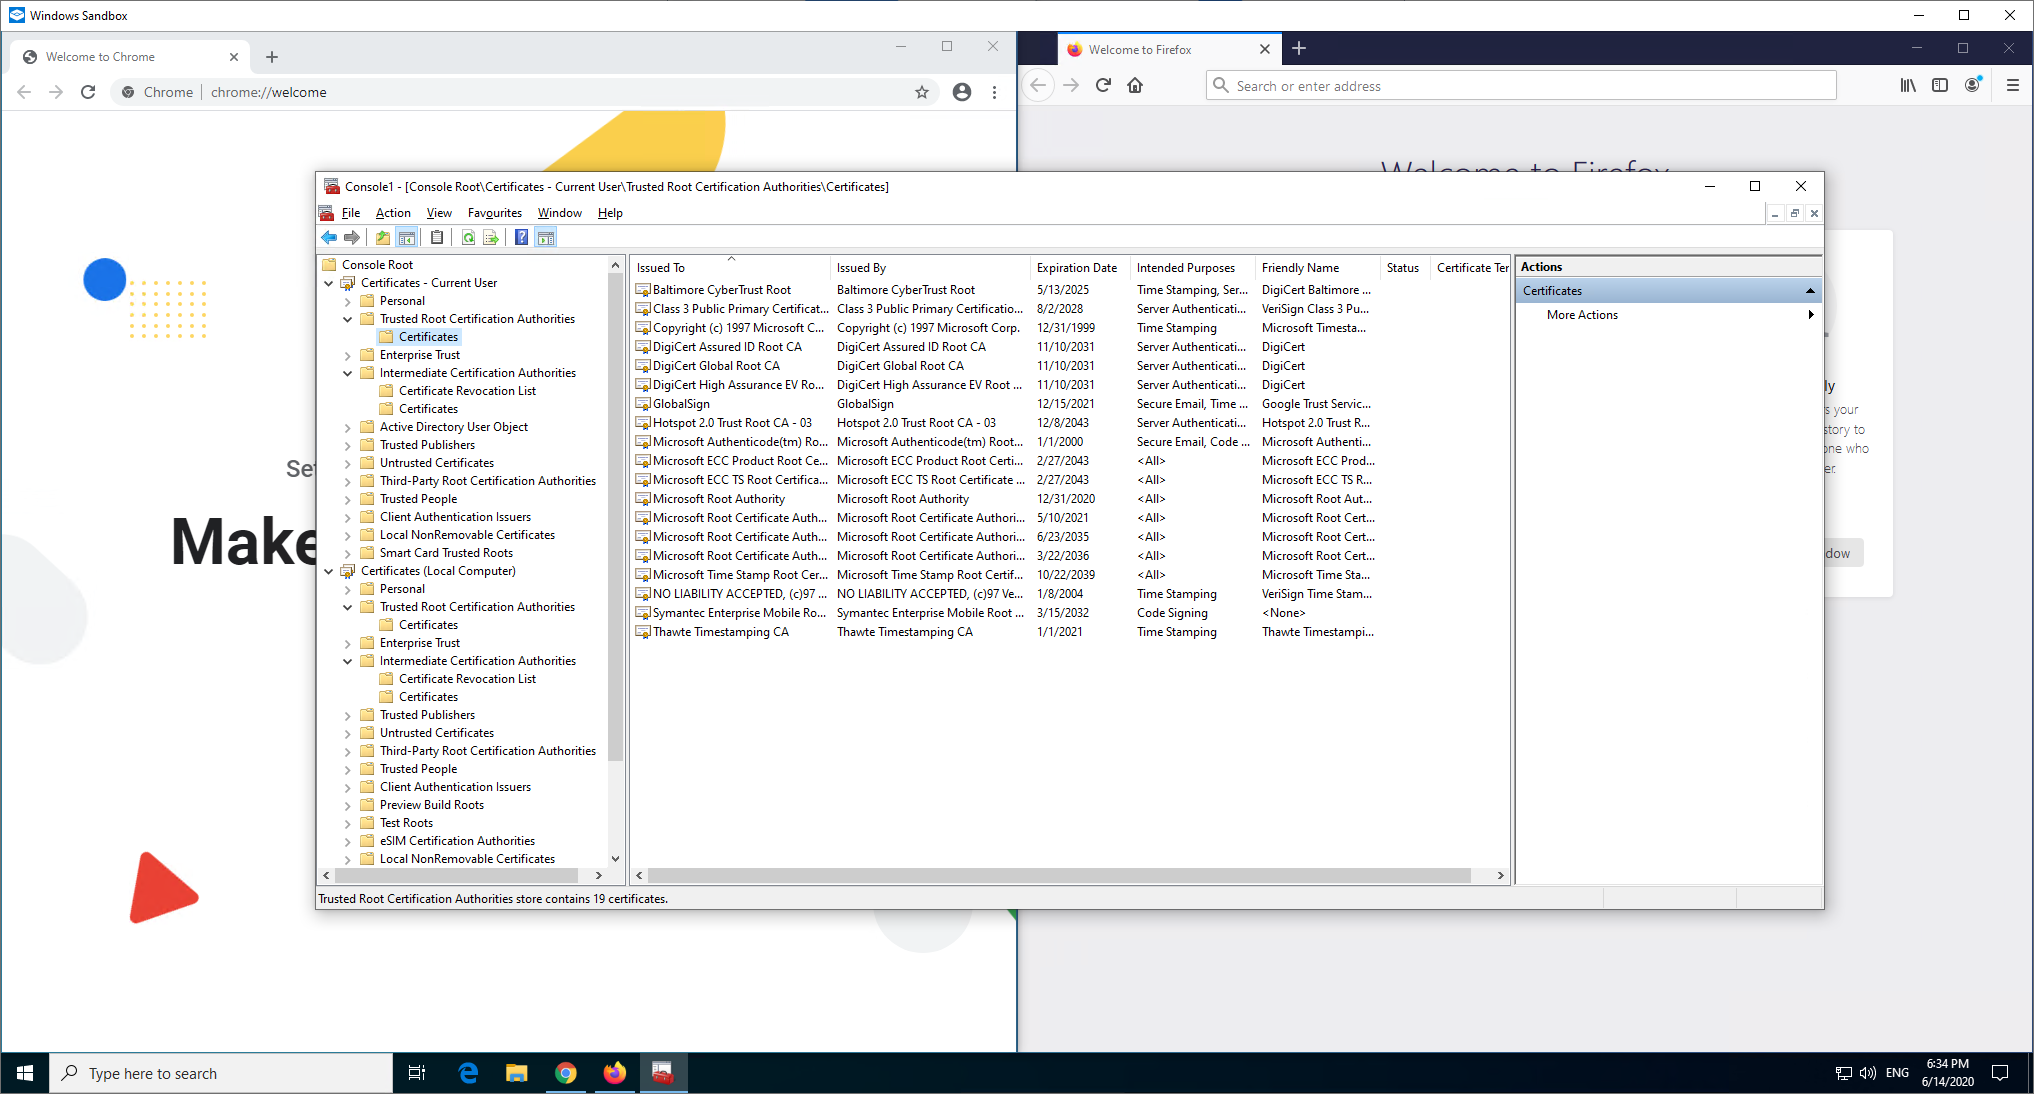The image size is (2034, 1094).
Task: Click the MMC Back arrow icon
Action: tap(329, 238)
